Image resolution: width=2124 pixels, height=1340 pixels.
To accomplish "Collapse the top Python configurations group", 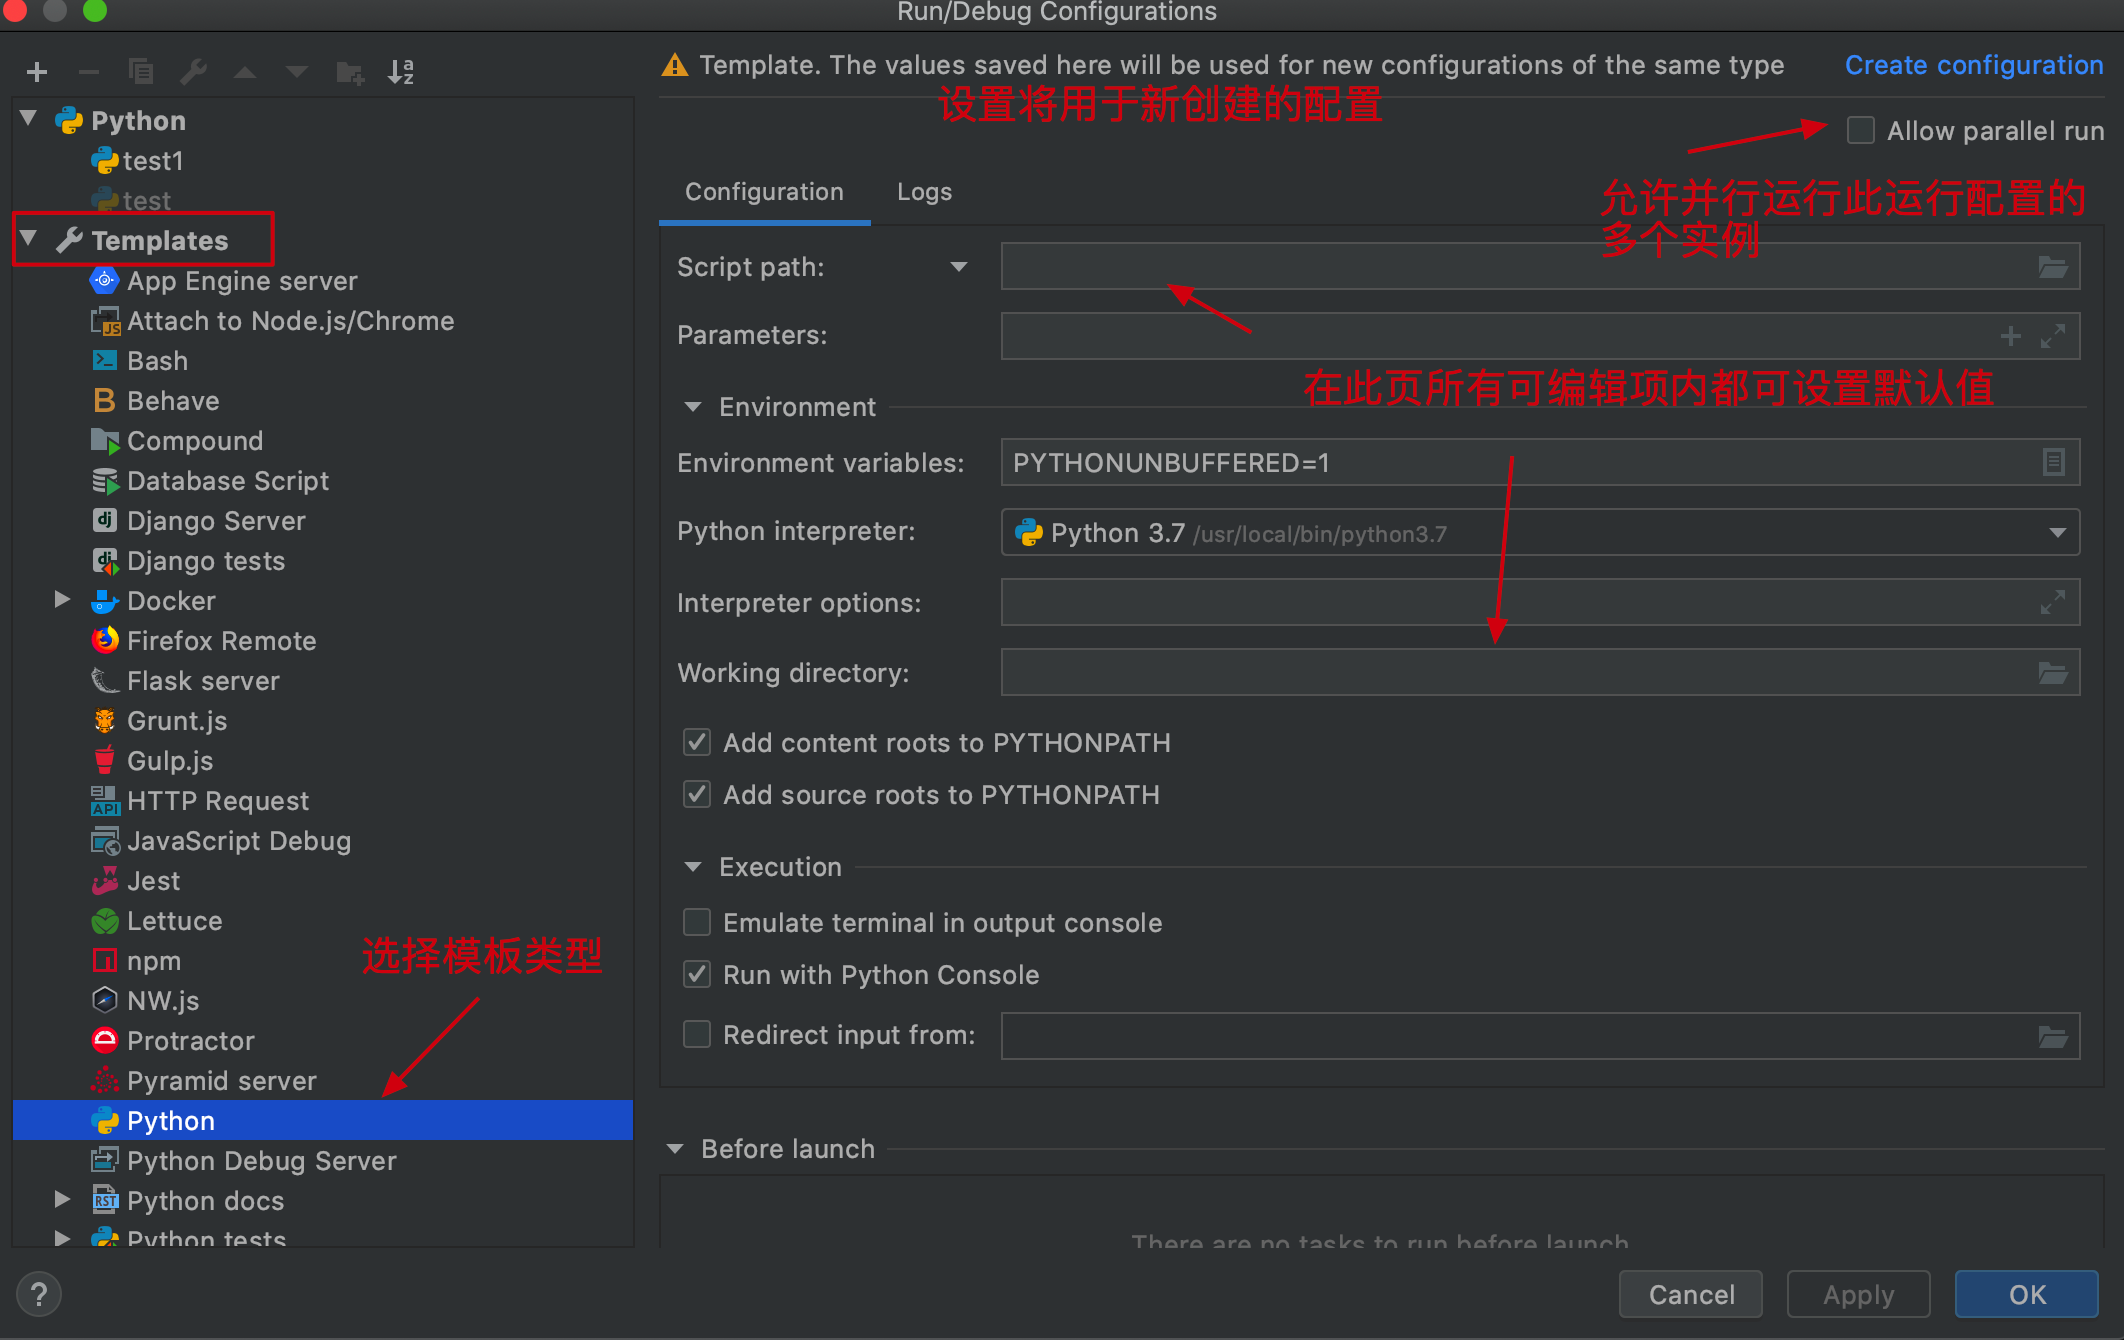I will 29,119.
